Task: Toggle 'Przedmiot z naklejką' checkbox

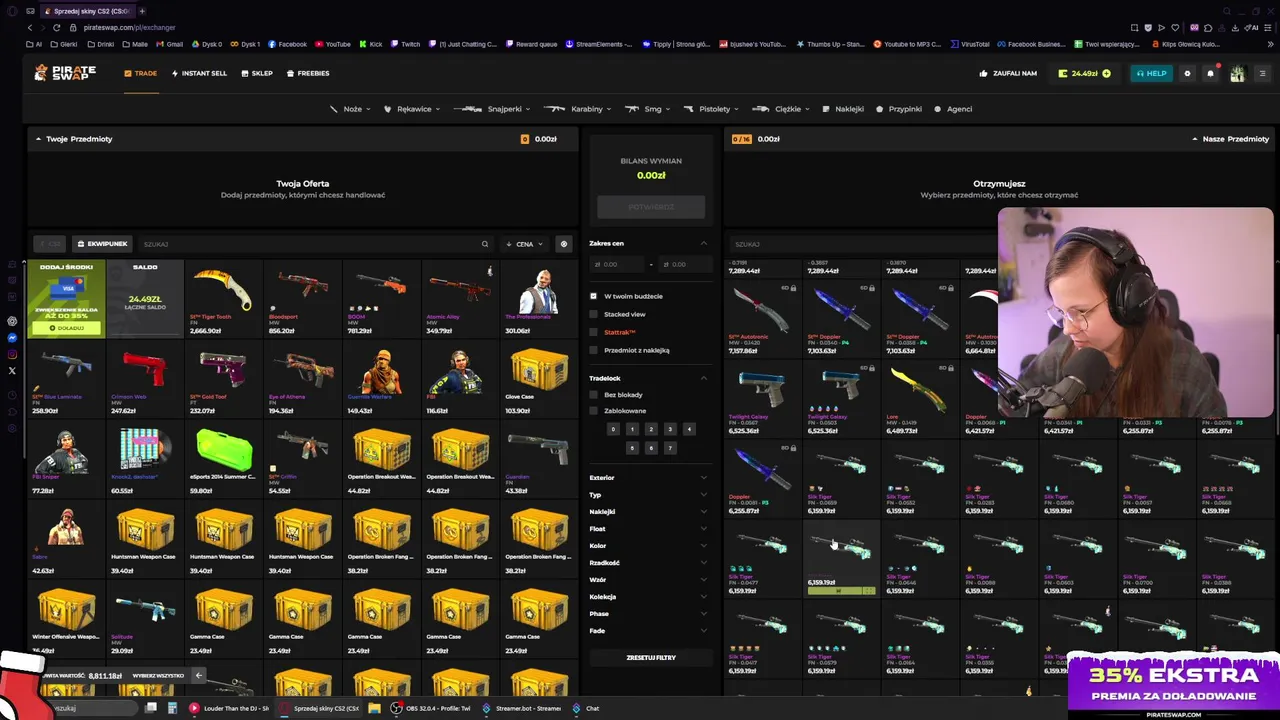Action: 593,350
